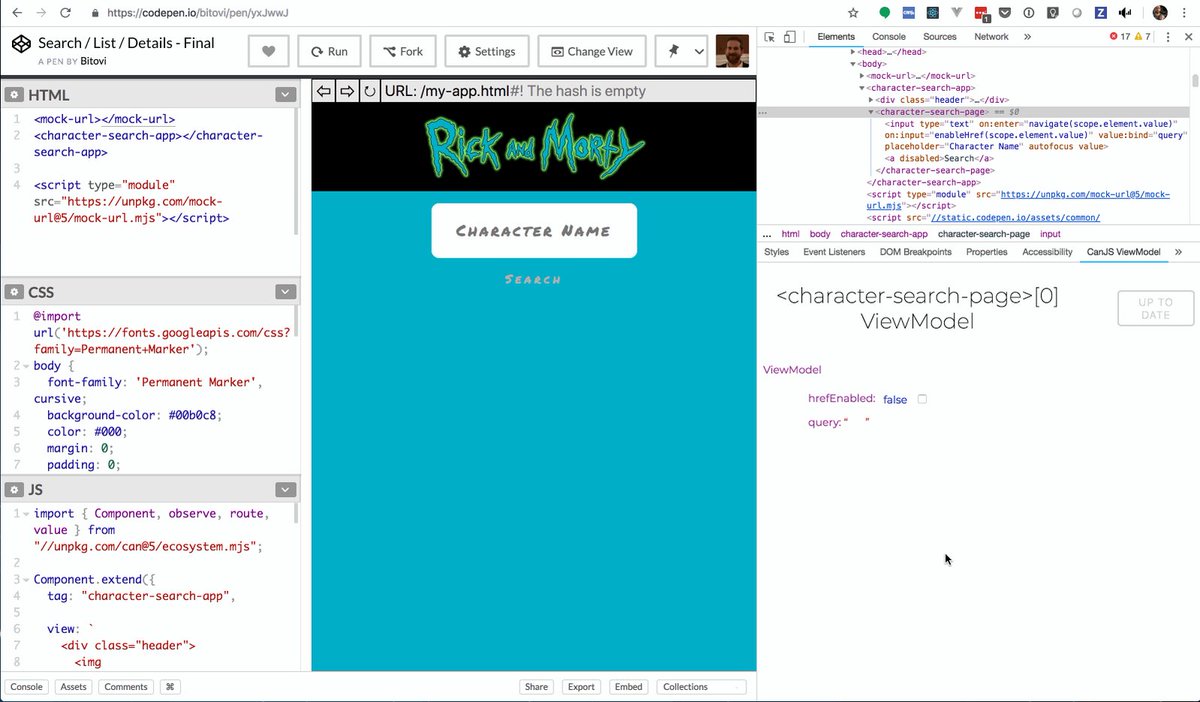Open the Pocket extension icon
1200x702 pixels.
click(1005, 13)
